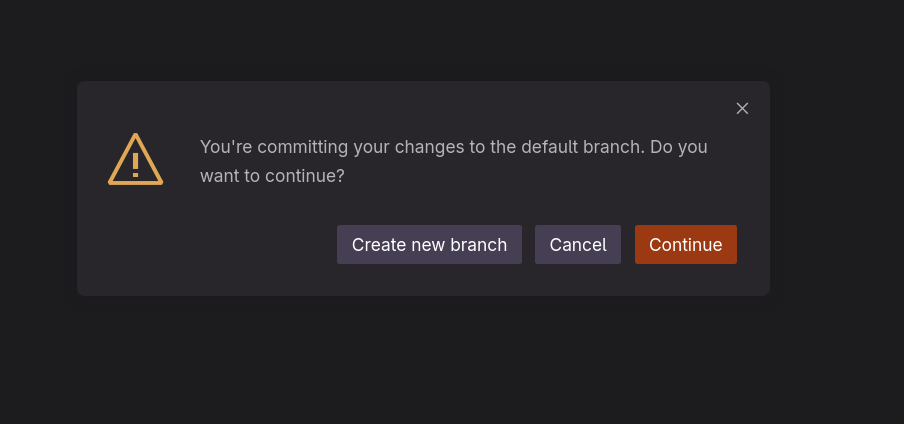Confirm committing to the default branch
The image size is (904, 424).
685,245
